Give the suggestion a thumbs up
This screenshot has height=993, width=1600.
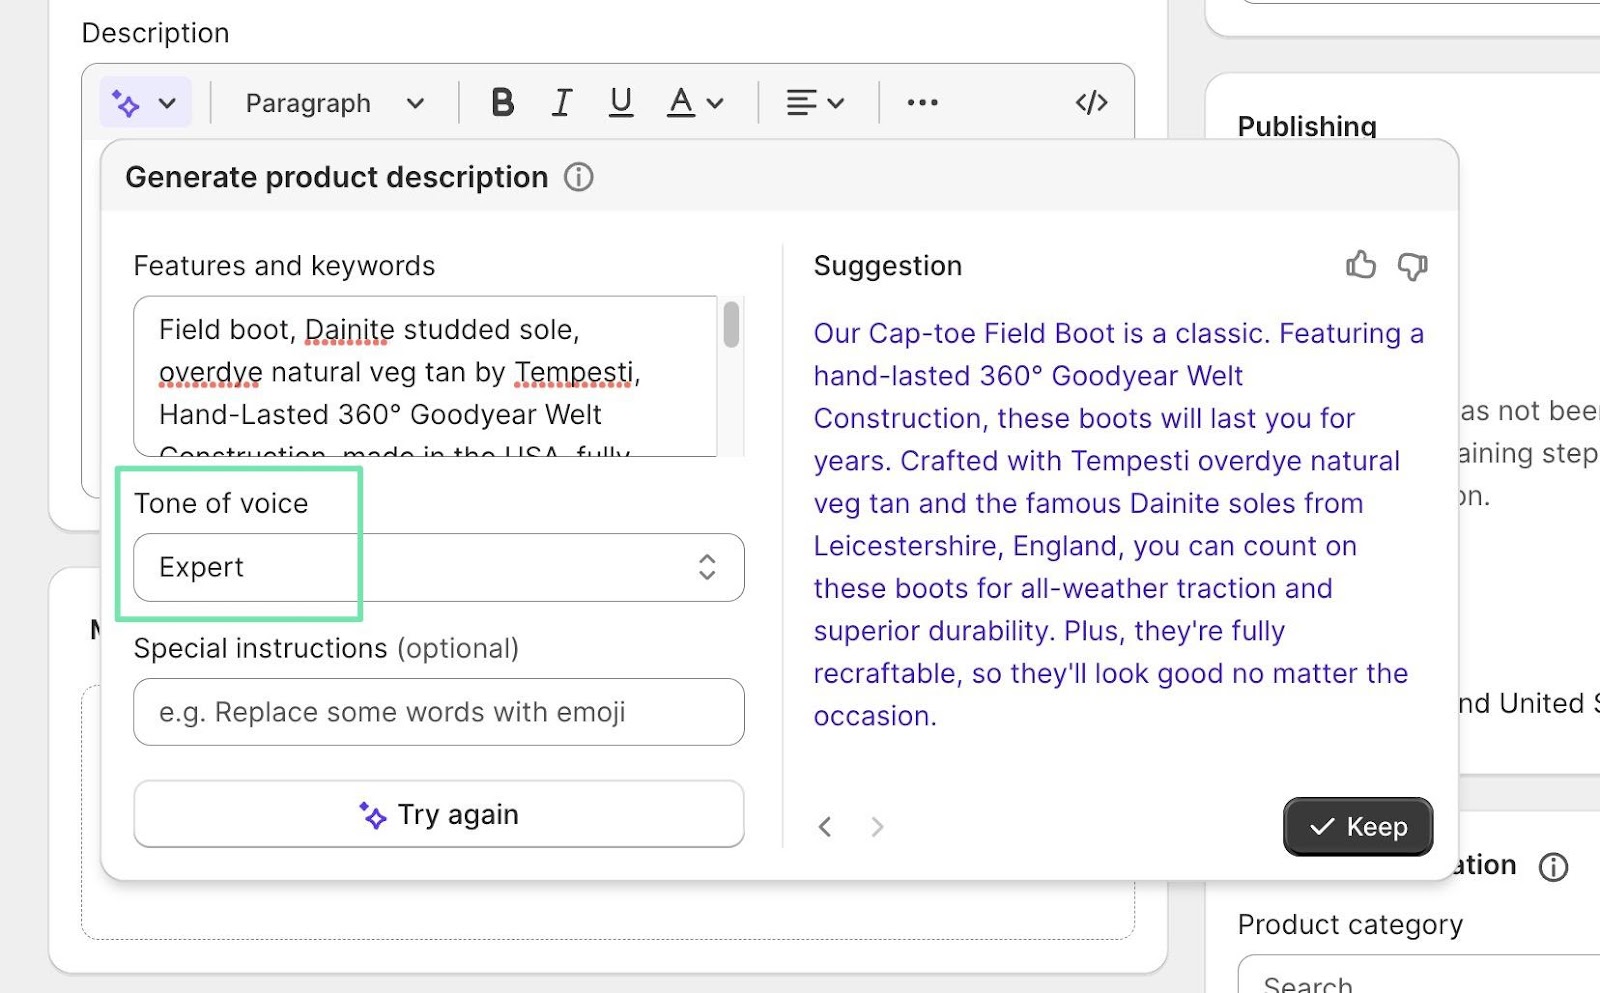(x=1360, y=265)
